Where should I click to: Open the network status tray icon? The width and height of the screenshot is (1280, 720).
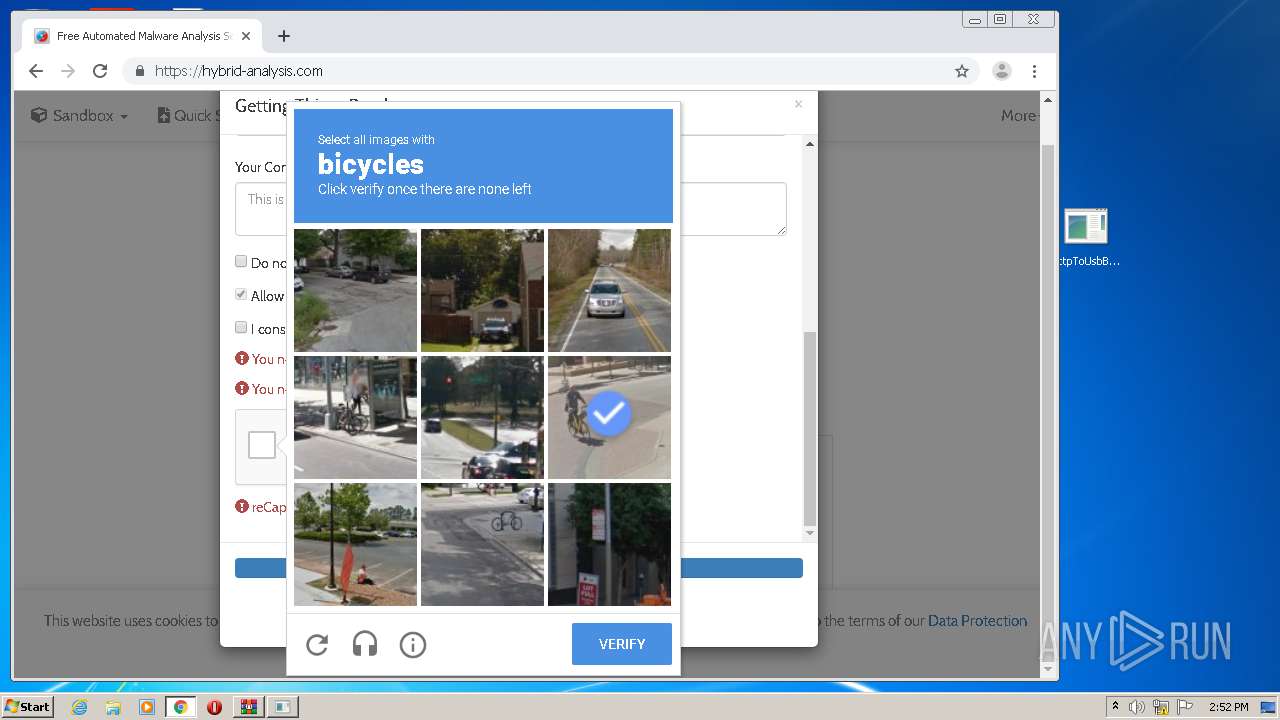[1161, 707]
